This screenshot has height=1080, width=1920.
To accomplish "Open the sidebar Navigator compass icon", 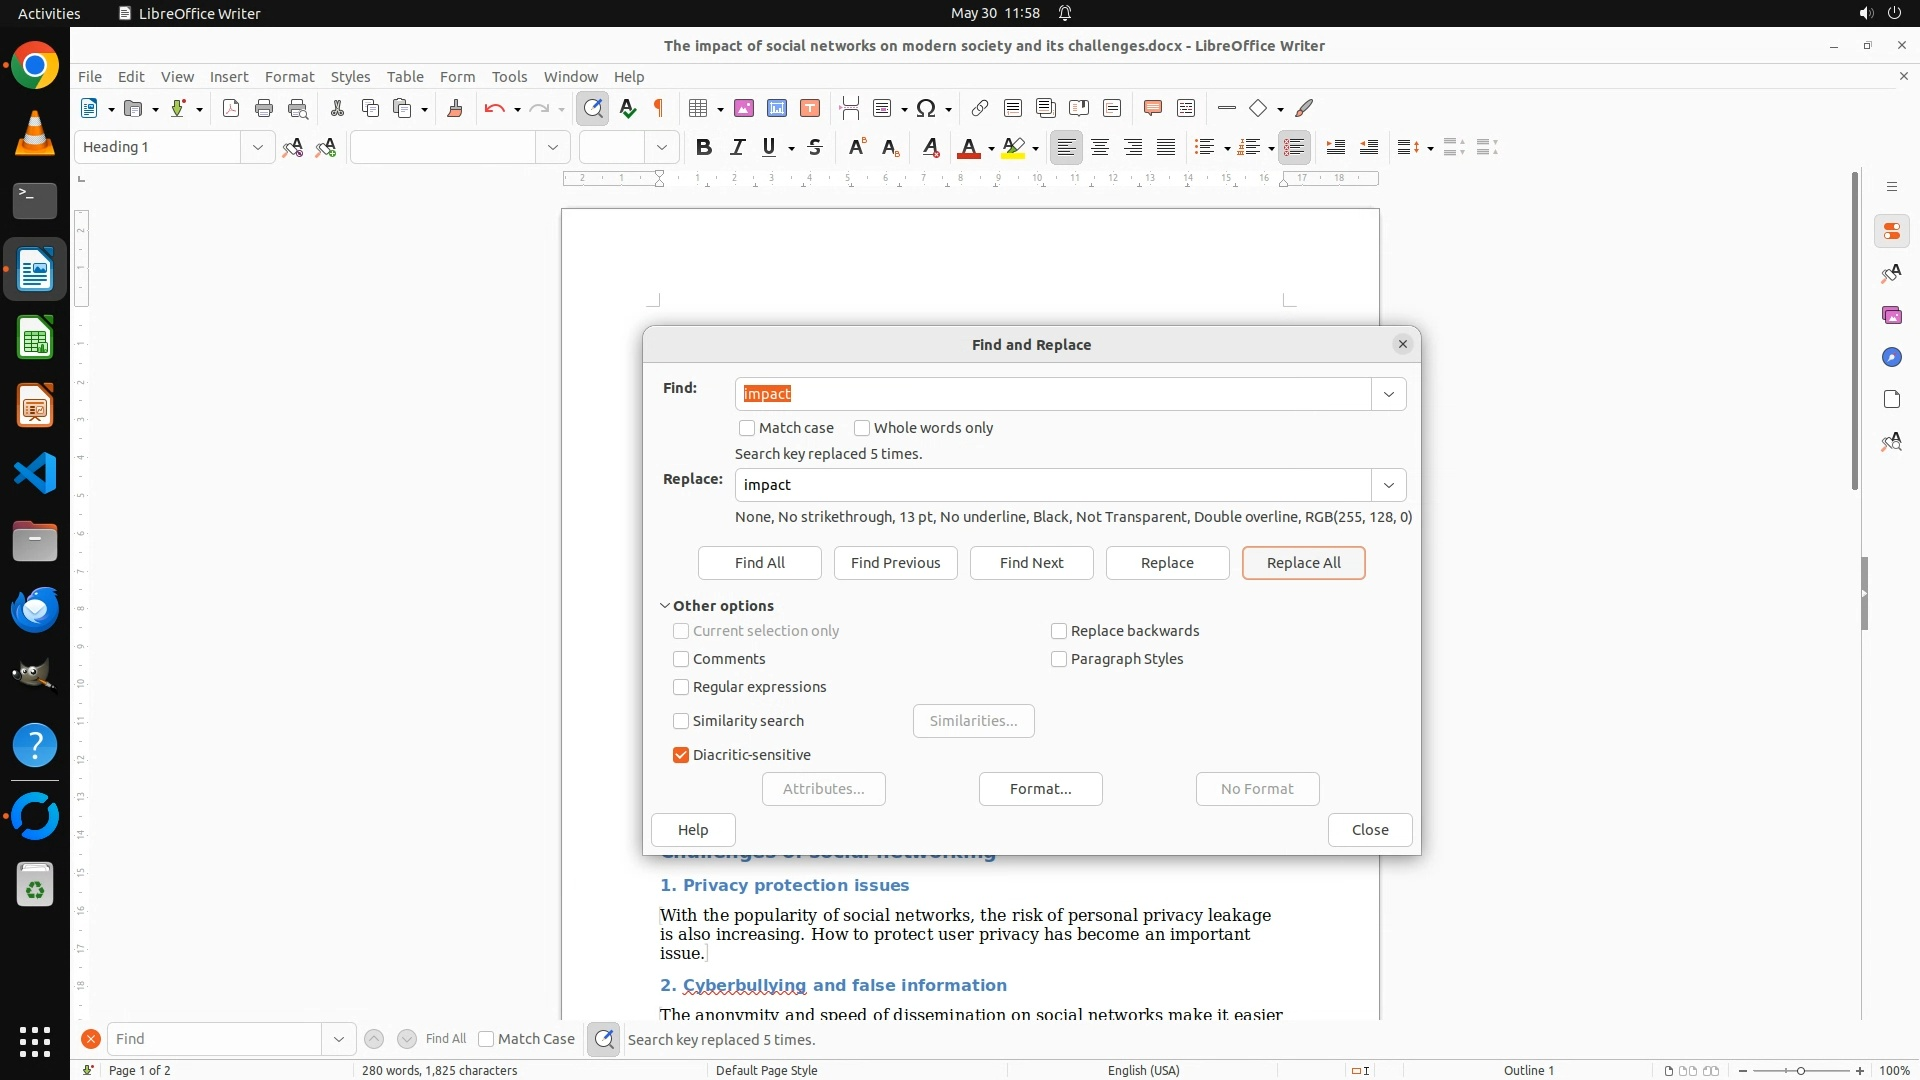I will [1891, 357].
